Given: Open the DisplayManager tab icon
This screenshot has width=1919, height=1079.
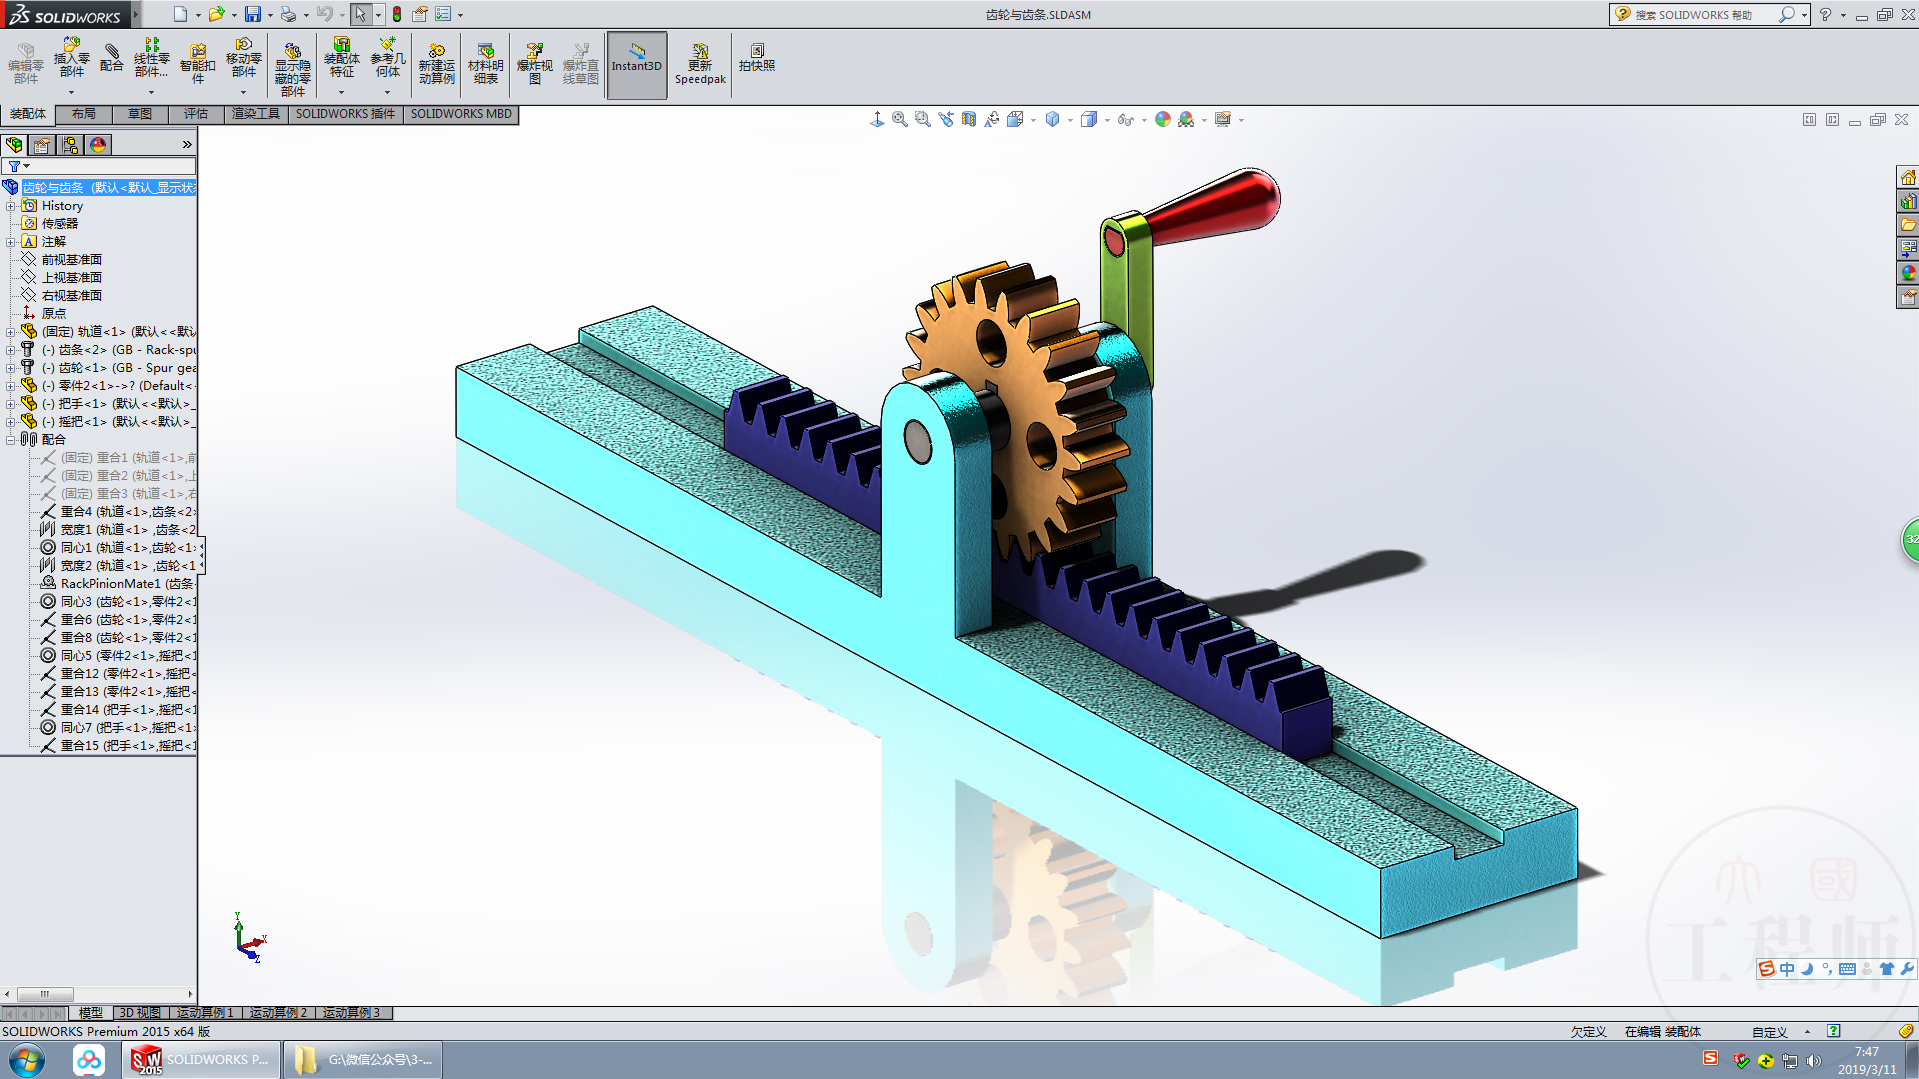Looking at the screenshot, I should pos(98,145).
